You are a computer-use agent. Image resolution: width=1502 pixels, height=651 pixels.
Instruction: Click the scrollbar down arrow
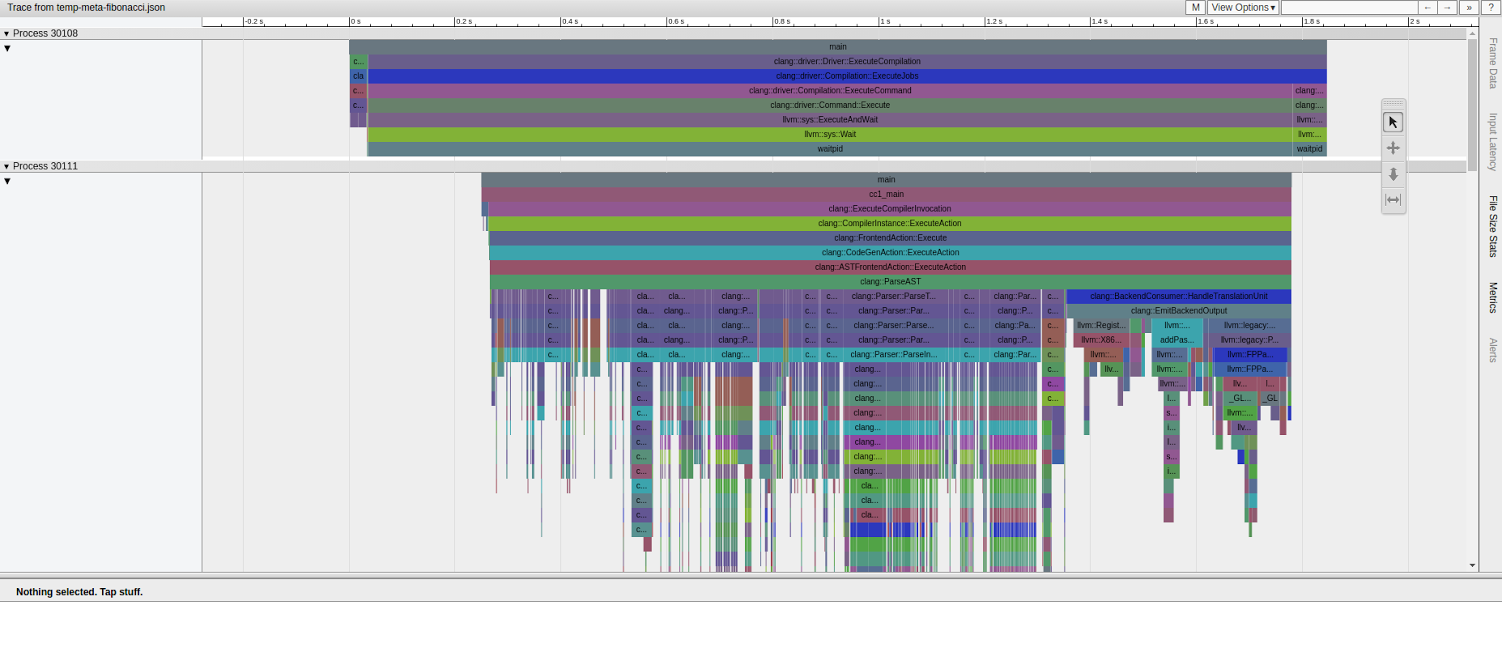[x=1472, y=566]
